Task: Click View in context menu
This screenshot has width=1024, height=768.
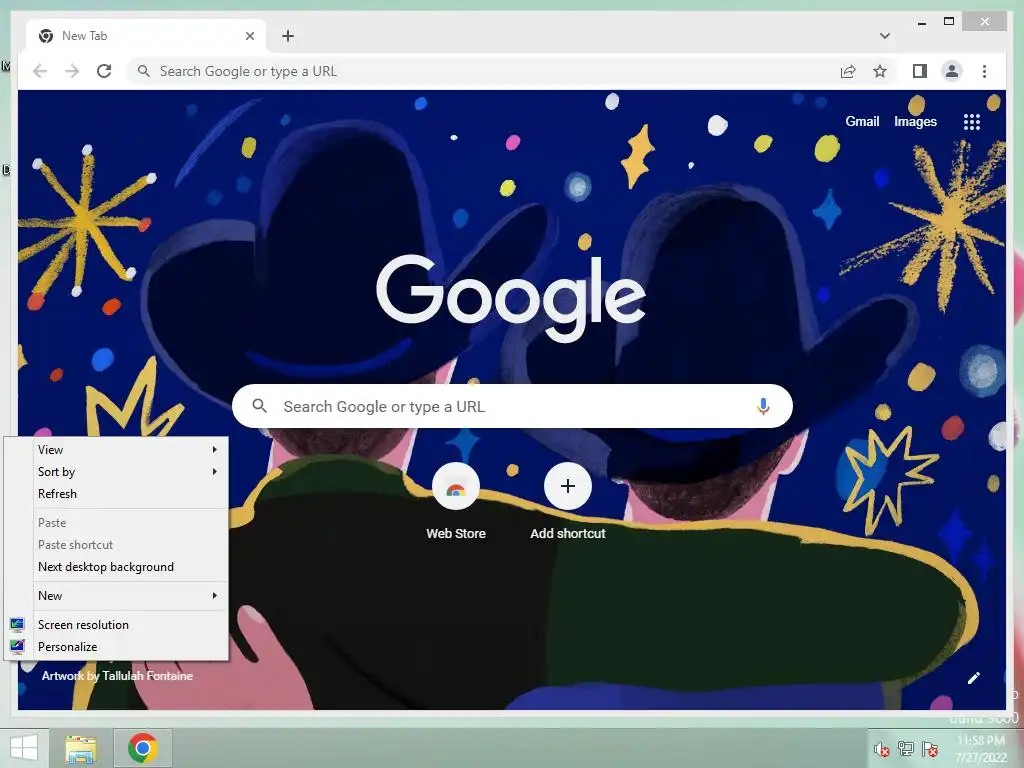Action: (117, 449)
